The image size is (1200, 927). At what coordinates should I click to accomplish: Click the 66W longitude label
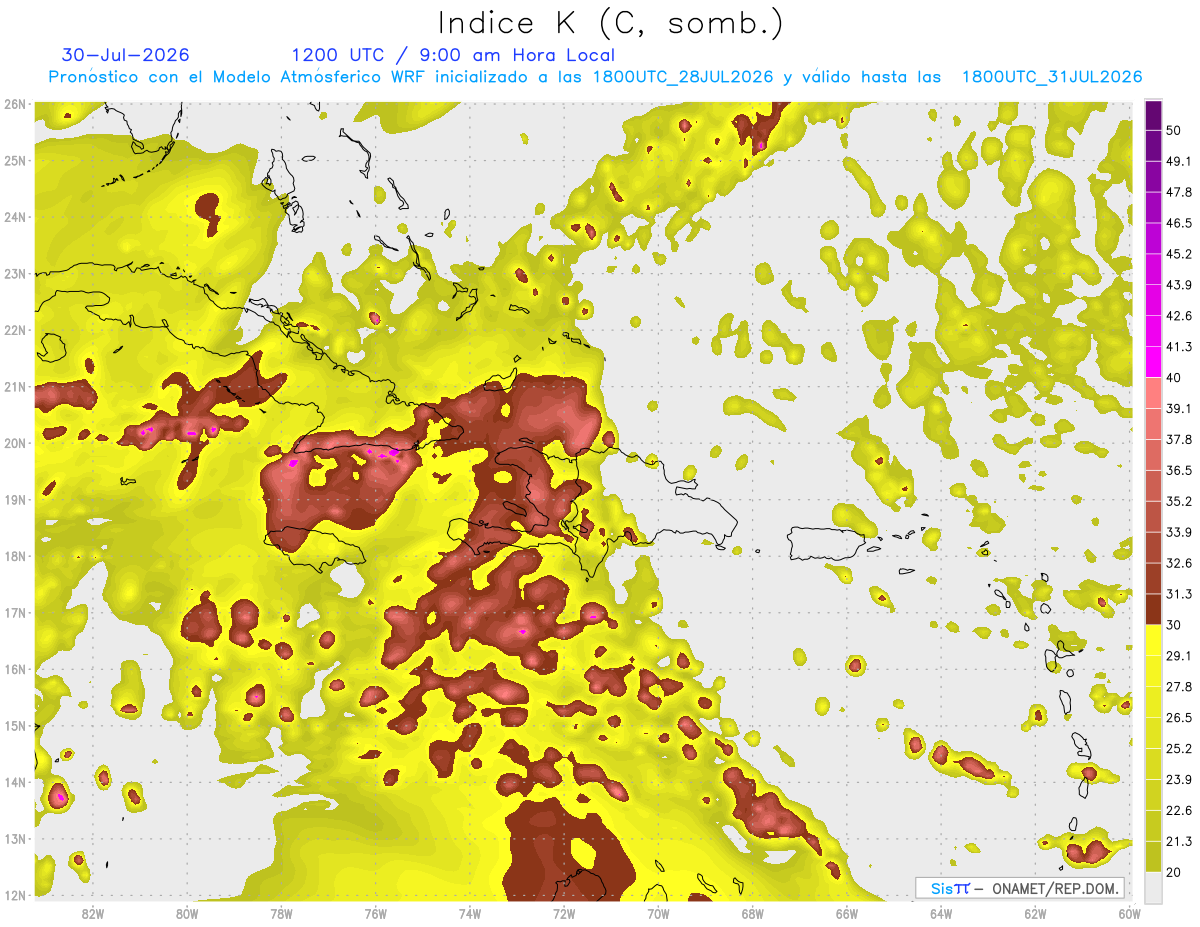click(x=846, y=913)
